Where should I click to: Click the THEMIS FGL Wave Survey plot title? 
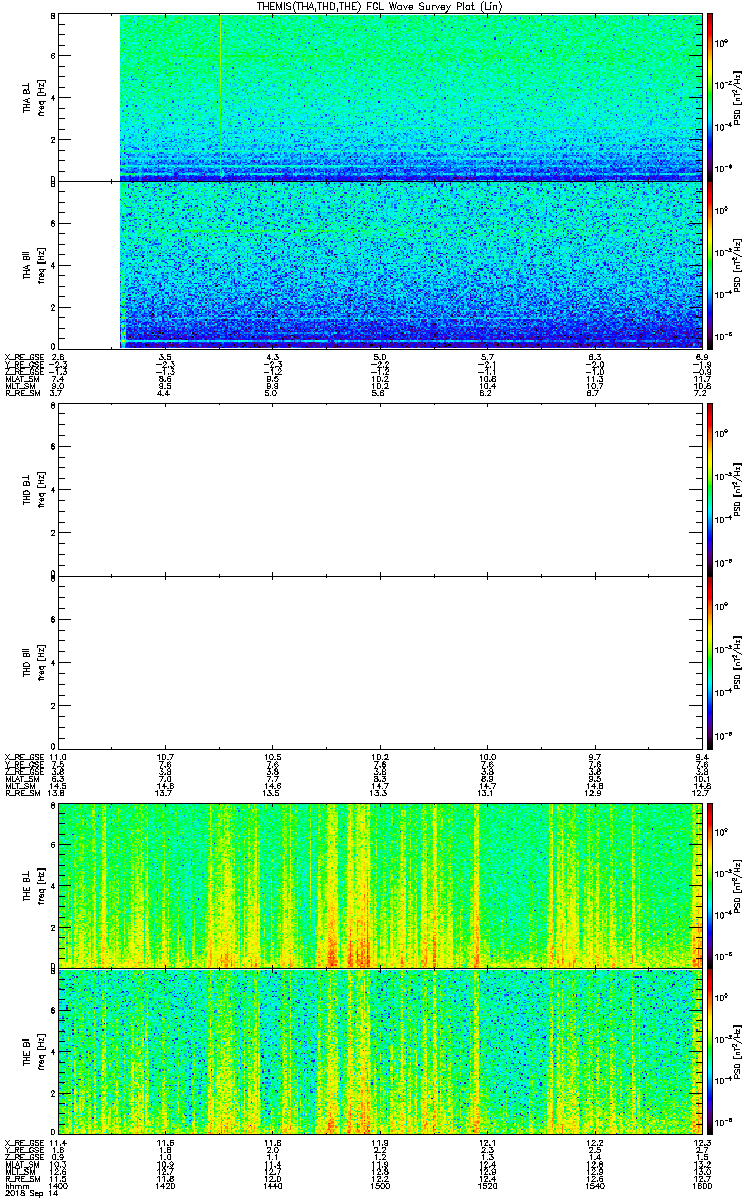pyautogui.click(x=375, y=6)
